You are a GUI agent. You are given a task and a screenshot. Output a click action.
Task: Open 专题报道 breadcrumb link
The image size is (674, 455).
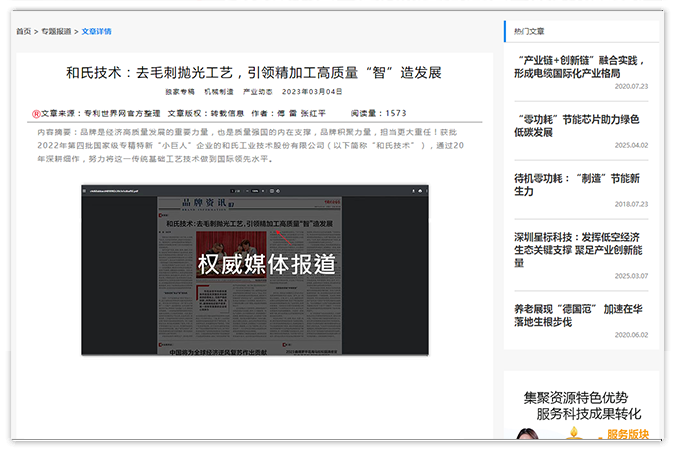56,31
